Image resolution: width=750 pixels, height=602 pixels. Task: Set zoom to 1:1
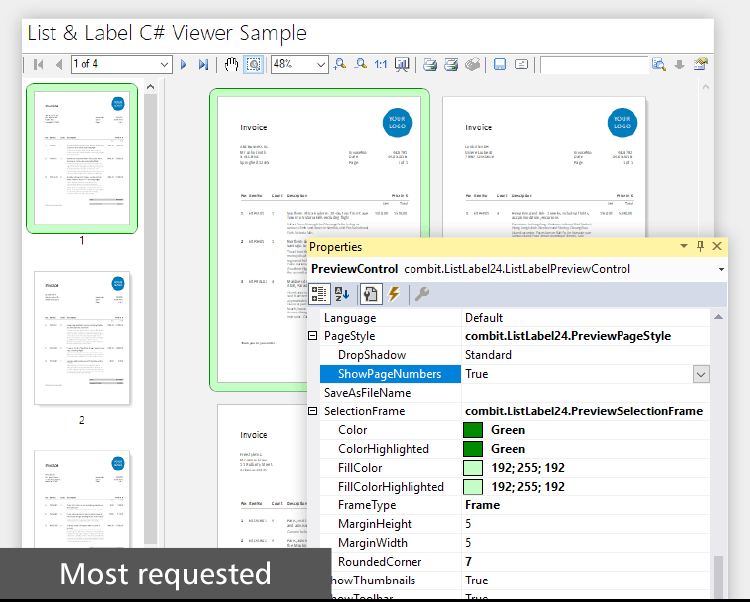coord(381,64)
